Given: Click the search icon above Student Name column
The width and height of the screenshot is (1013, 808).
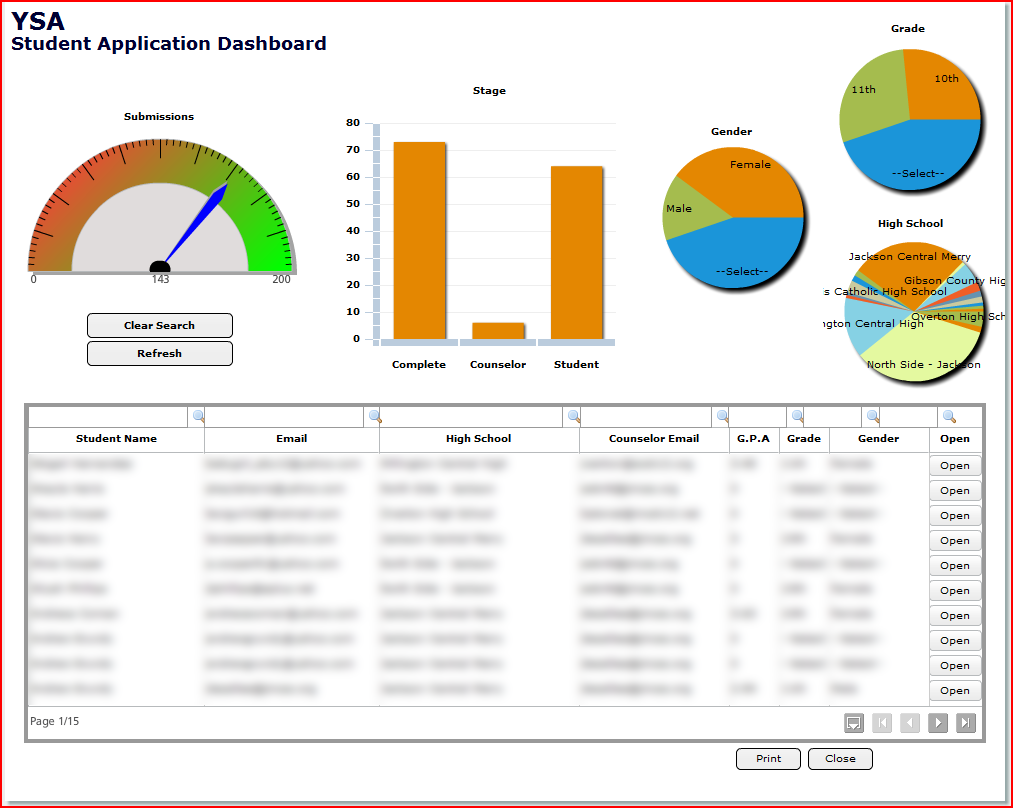Looking at the screenshot, I should (198, 416).
